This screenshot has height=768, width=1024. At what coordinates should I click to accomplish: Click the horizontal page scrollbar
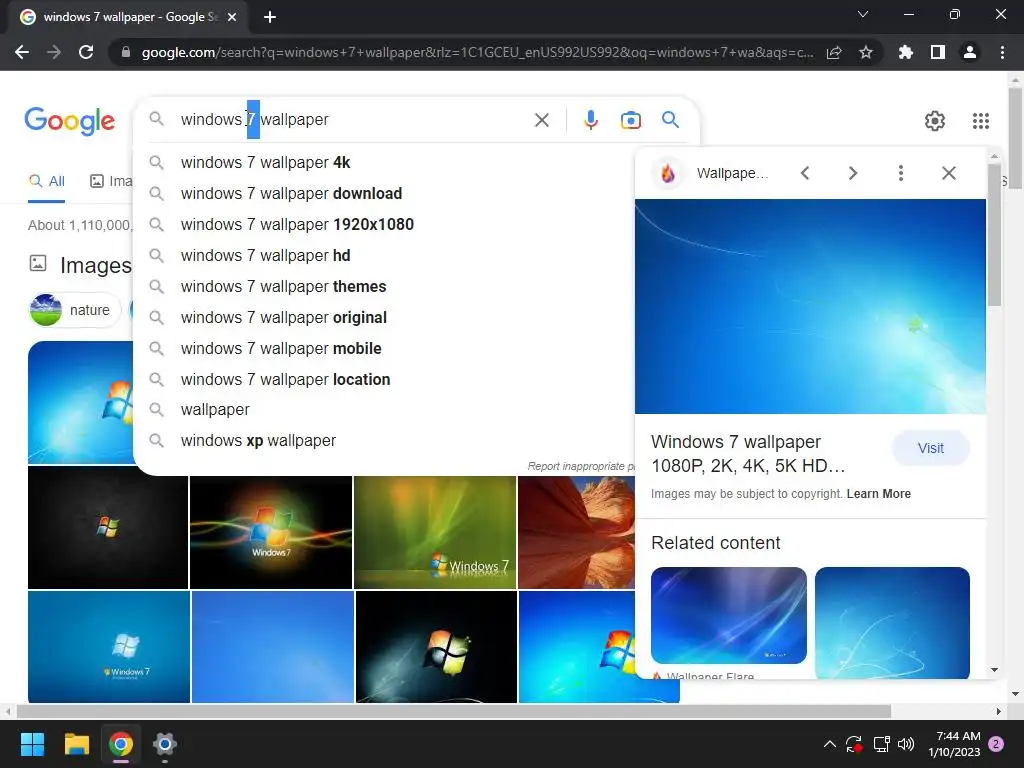tap(454, 711)
